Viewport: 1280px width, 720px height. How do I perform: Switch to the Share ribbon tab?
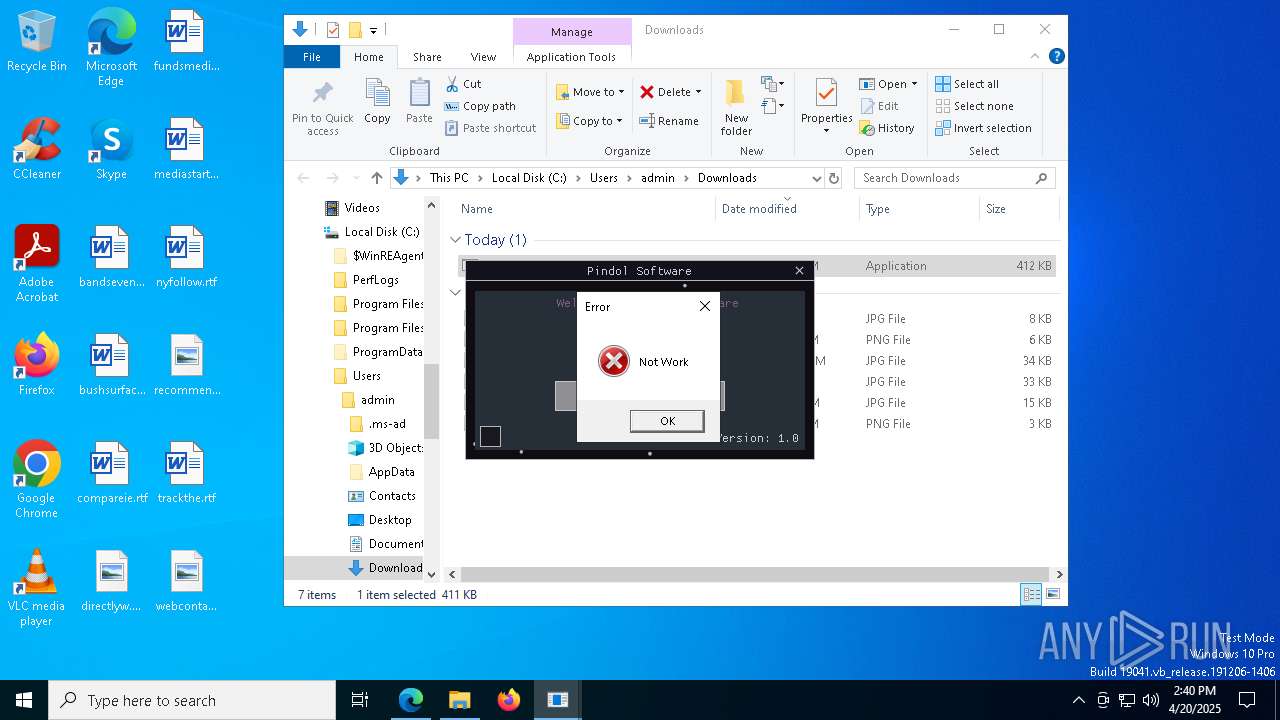tap(427, 57)
